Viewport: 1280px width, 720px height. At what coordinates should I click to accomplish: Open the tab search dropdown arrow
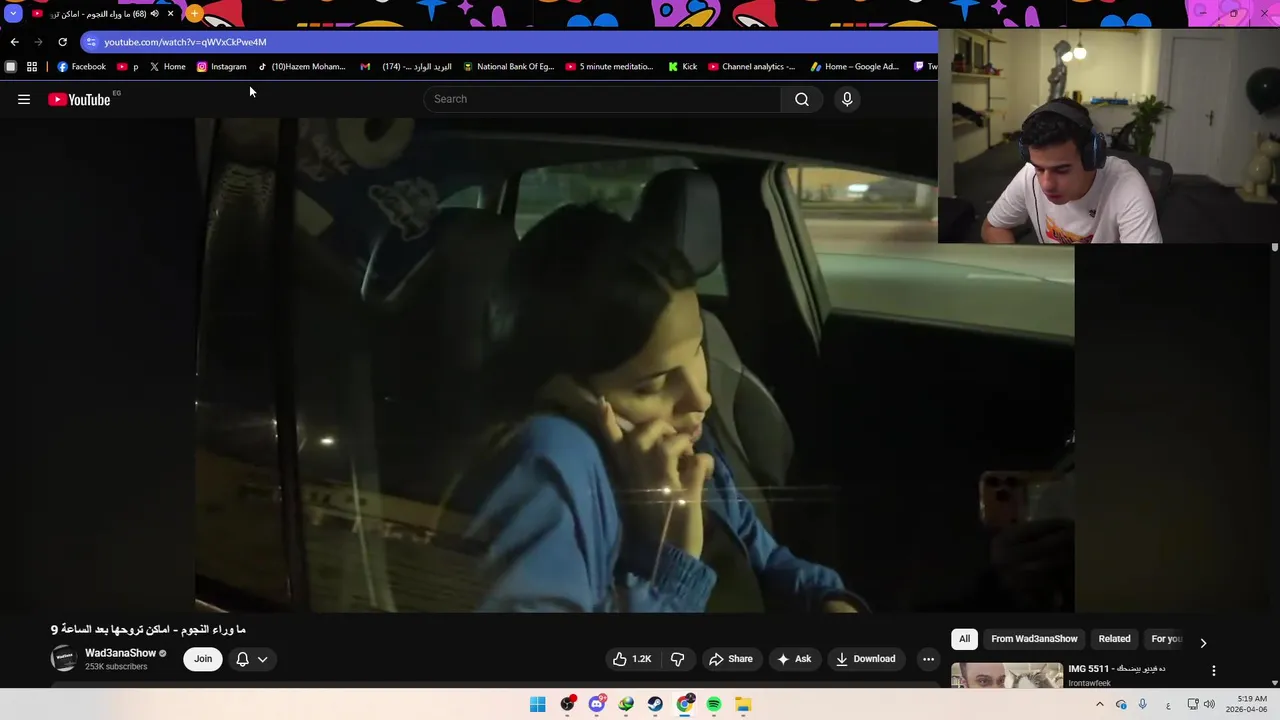click(x=13, y=14)
